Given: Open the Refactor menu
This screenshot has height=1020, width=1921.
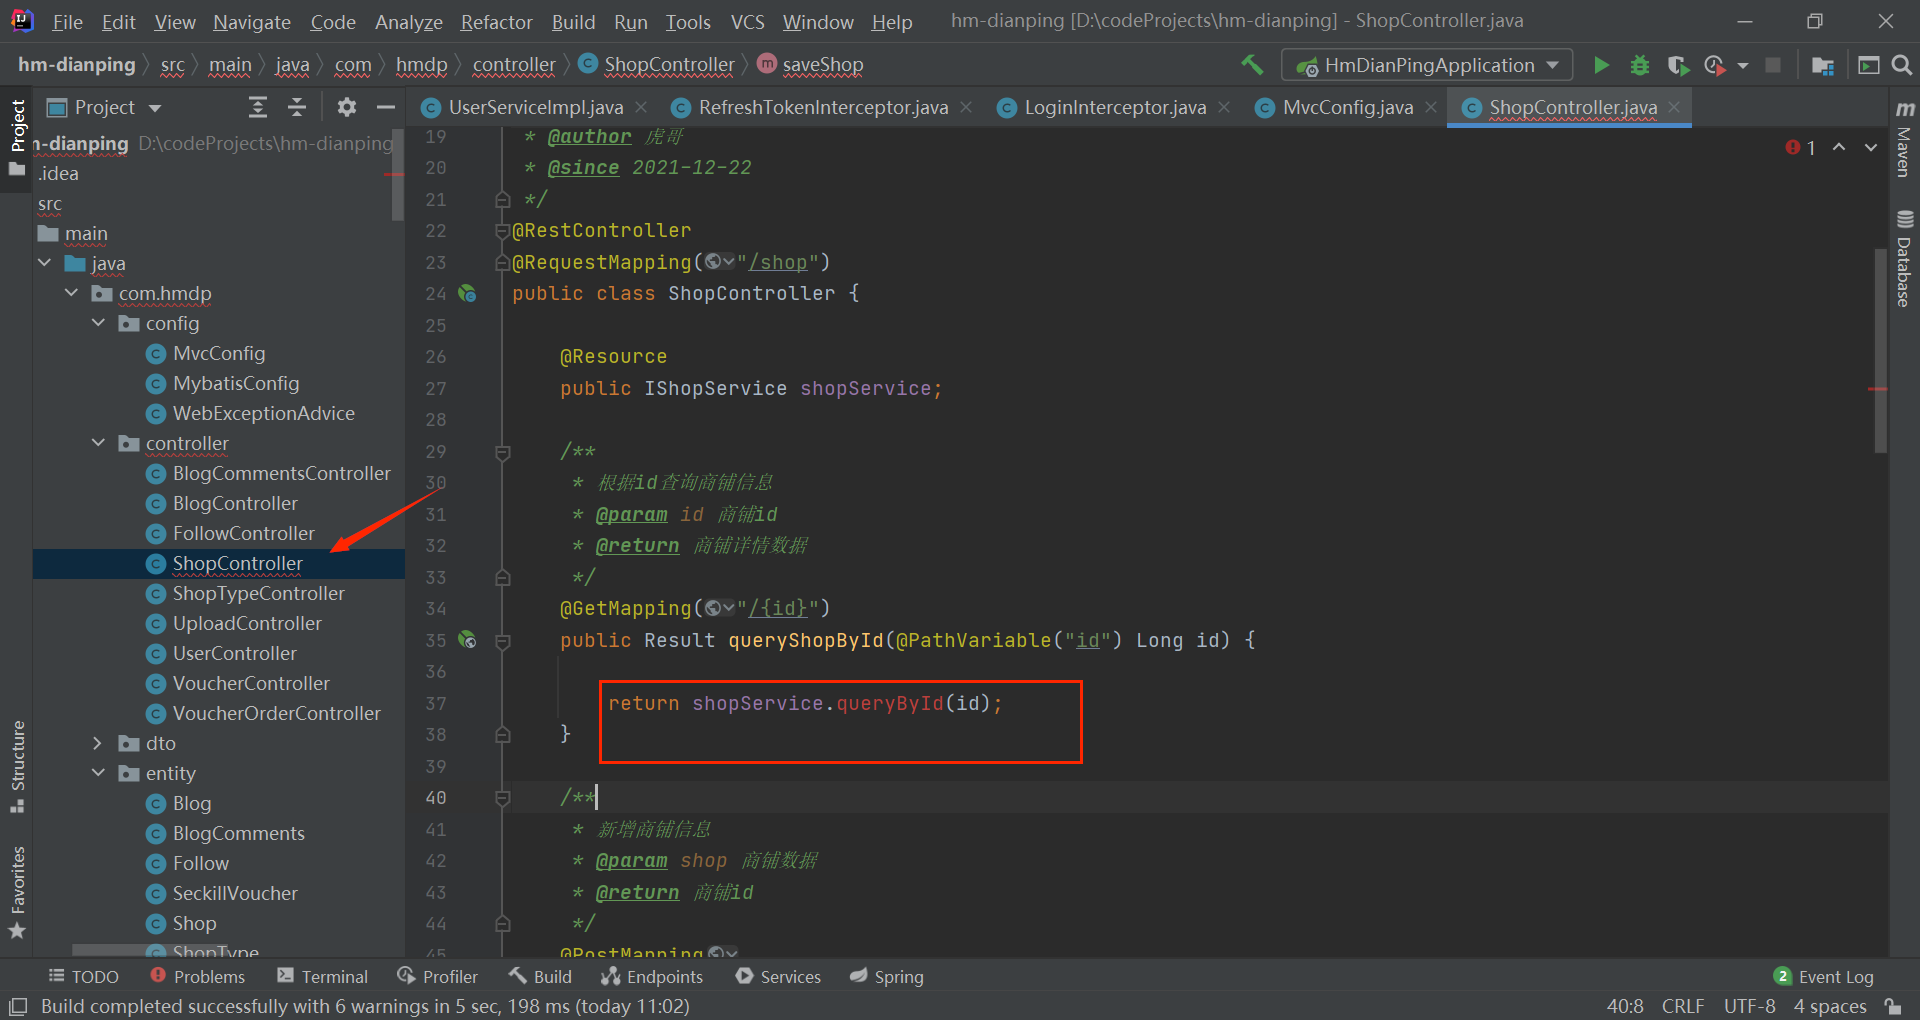Looking at the screenshot, I should tap(496, 21).
